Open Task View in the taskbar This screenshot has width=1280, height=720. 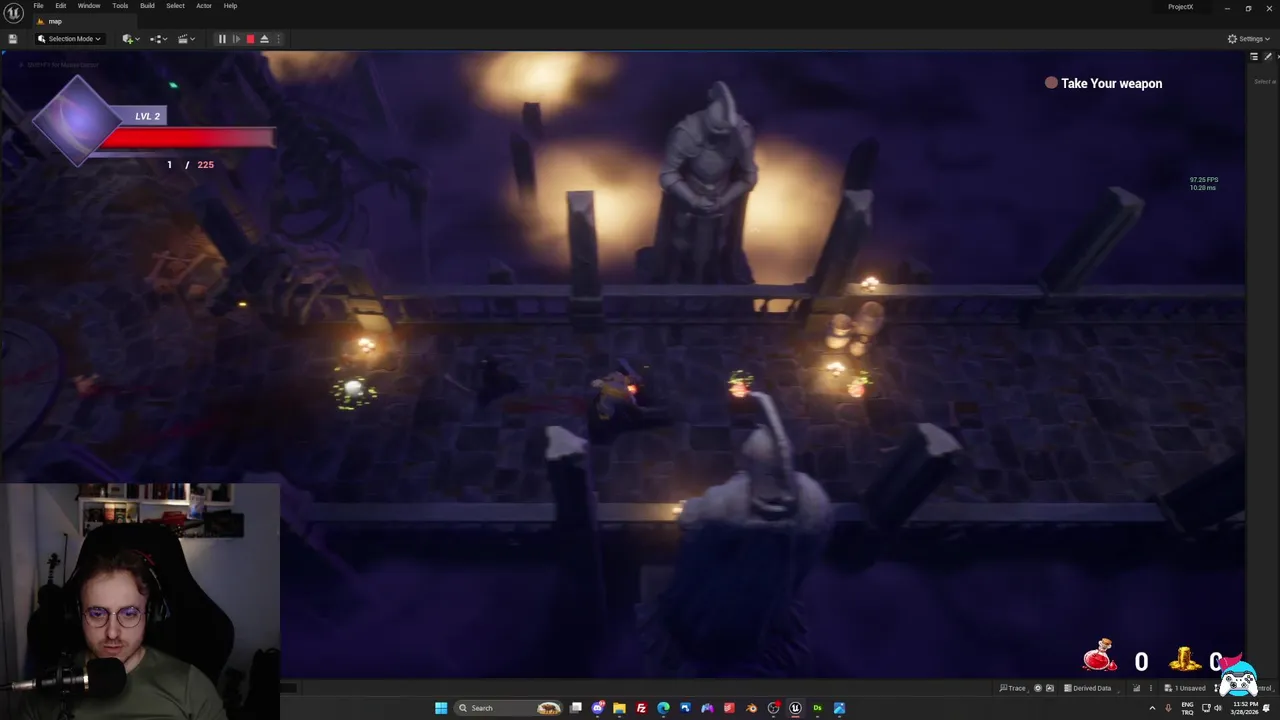(x=575, y=708)
